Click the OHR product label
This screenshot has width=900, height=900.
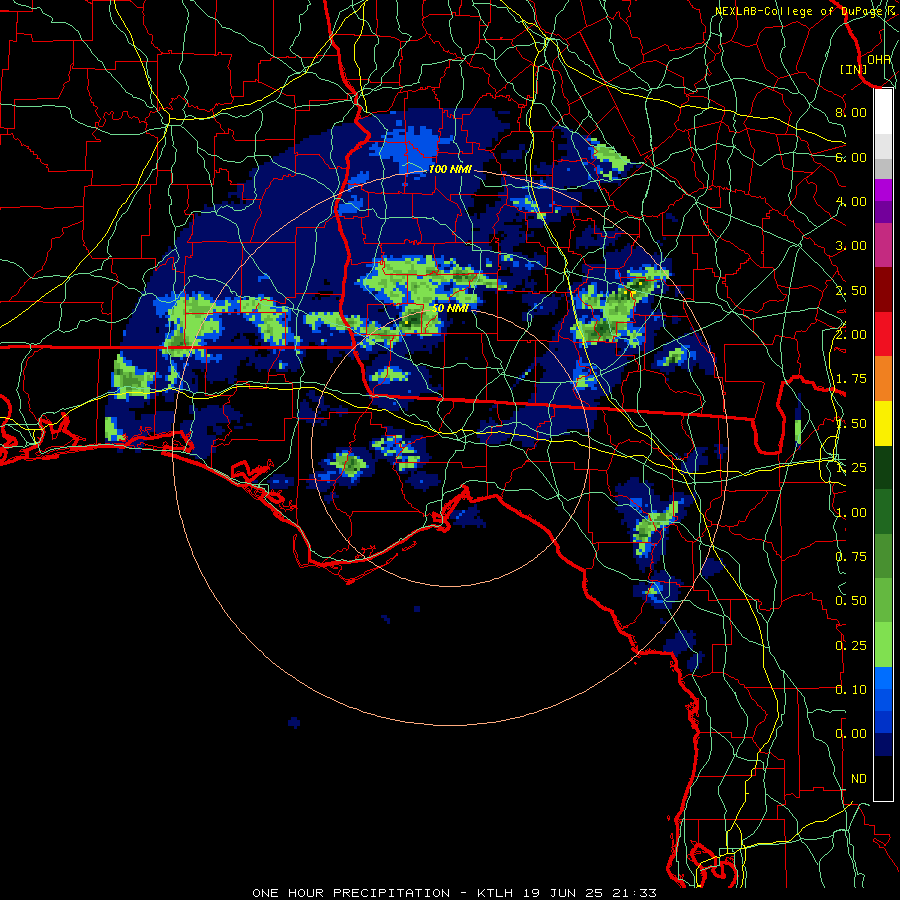[x=879, y=60]
